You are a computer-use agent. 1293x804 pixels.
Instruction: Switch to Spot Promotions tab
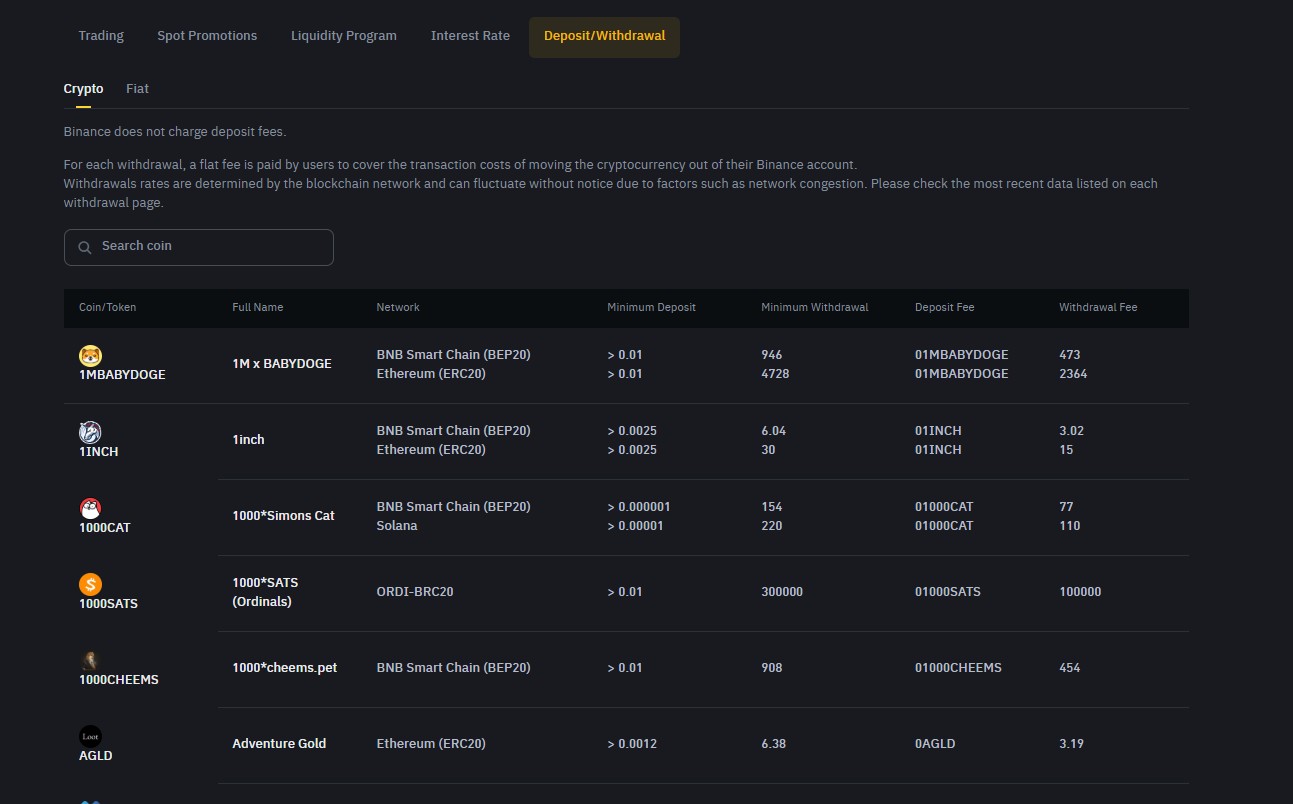(207, 36)
